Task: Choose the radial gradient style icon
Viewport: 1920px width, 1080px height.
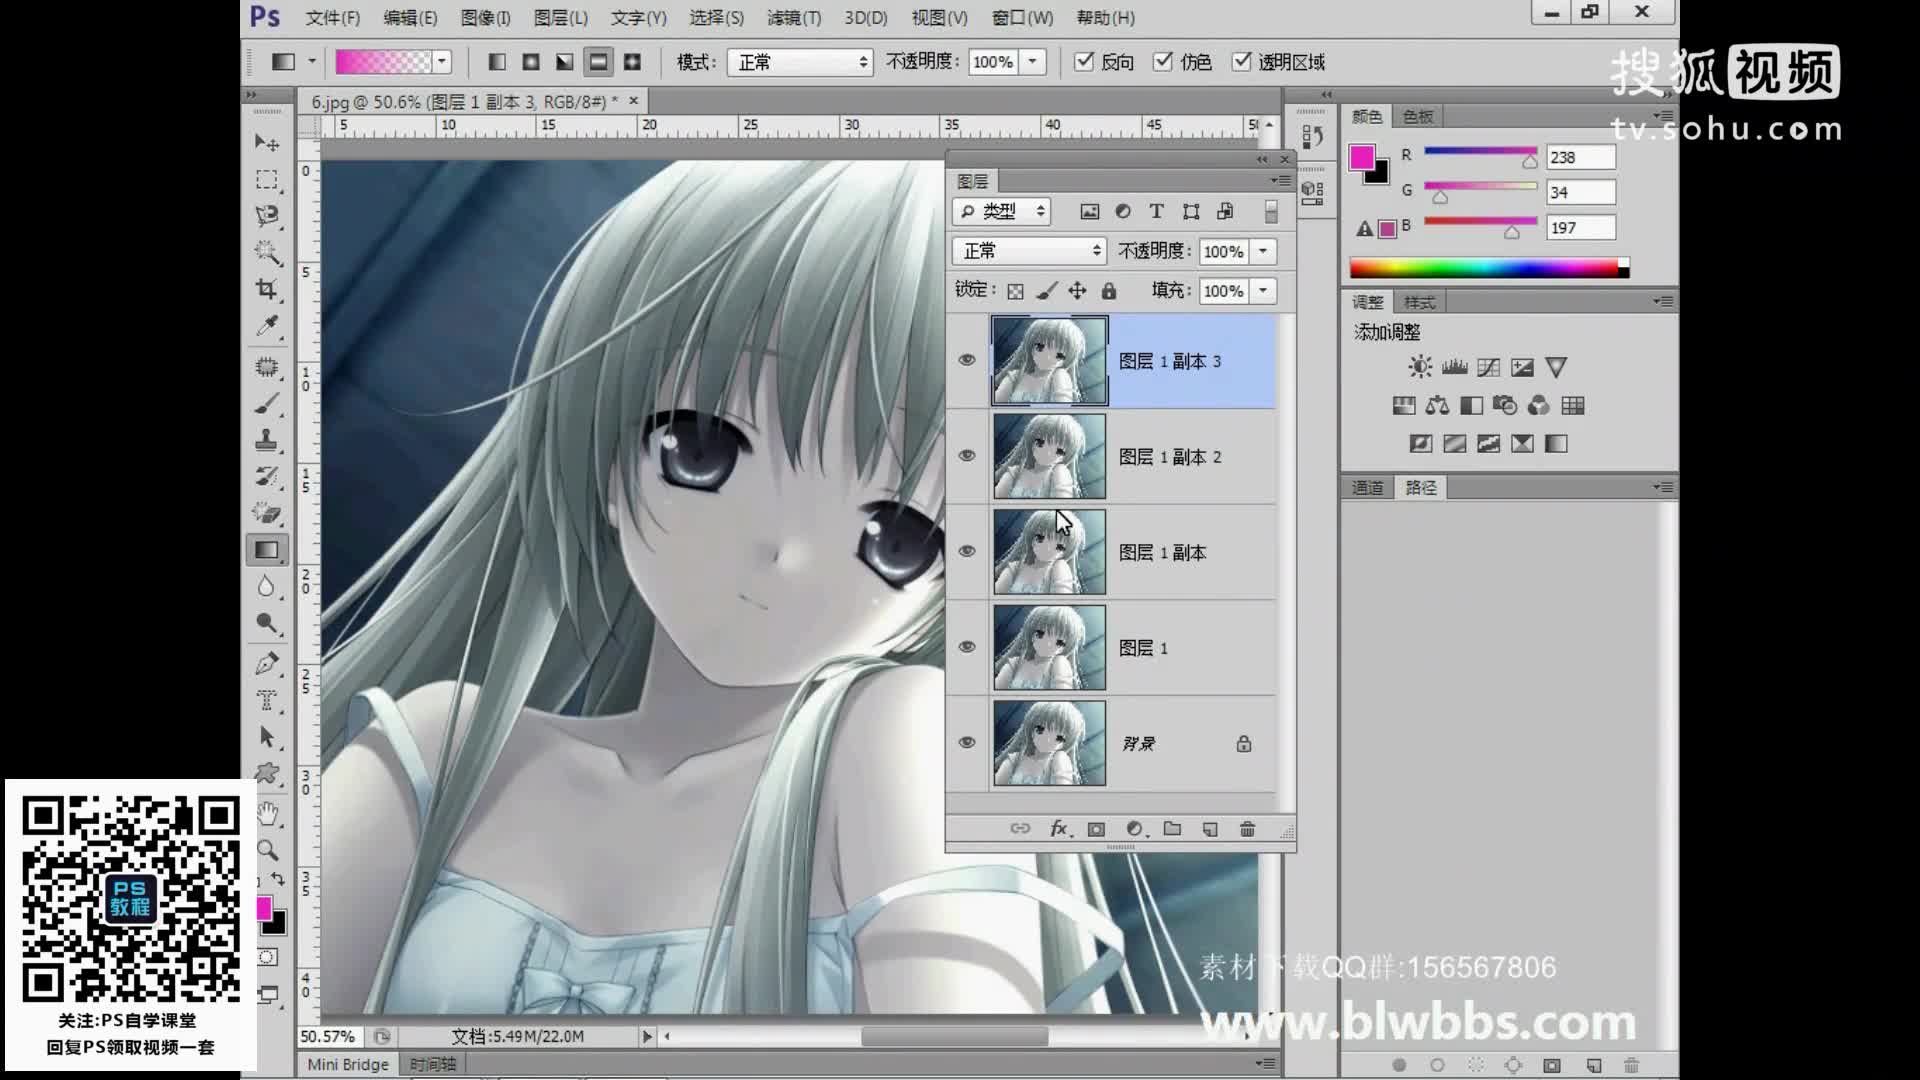Action: (531, 62)
